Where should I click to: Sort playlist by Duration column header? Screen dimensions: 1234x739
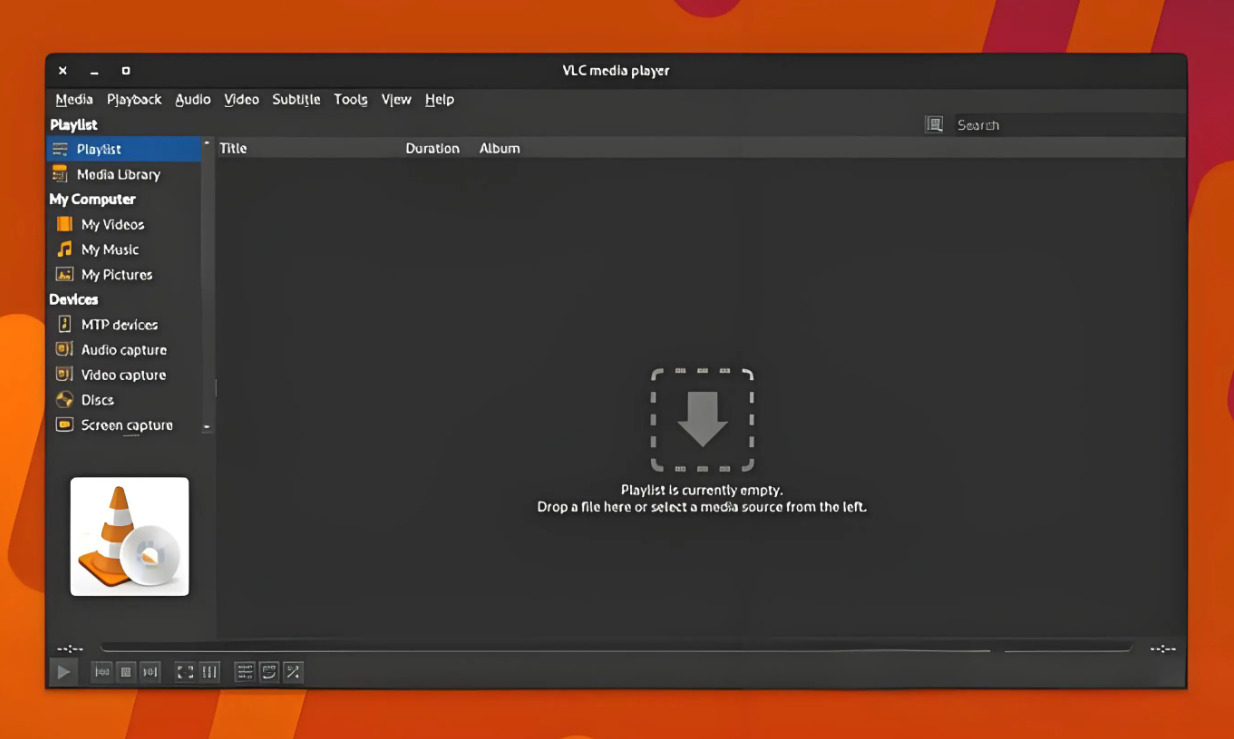click(x=432, y=148)
